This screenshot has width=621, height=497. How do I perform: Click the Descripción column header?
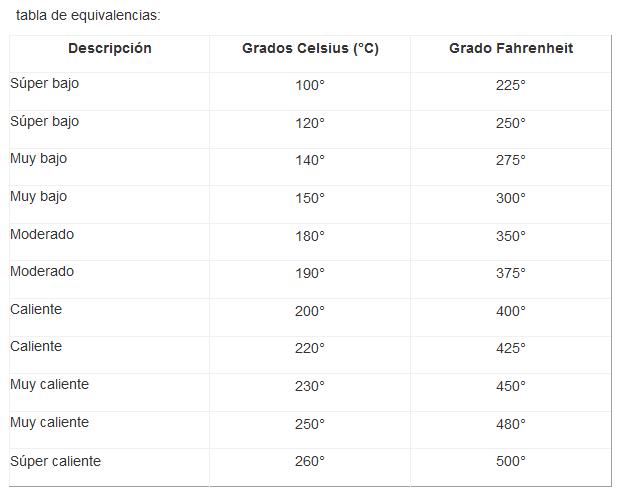click(x=110, y=48)
